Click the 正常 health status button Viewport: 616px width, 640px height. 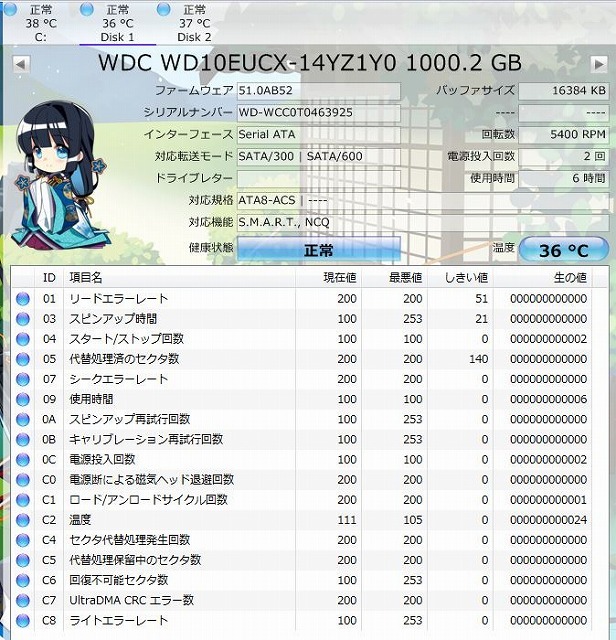(318, 250)
